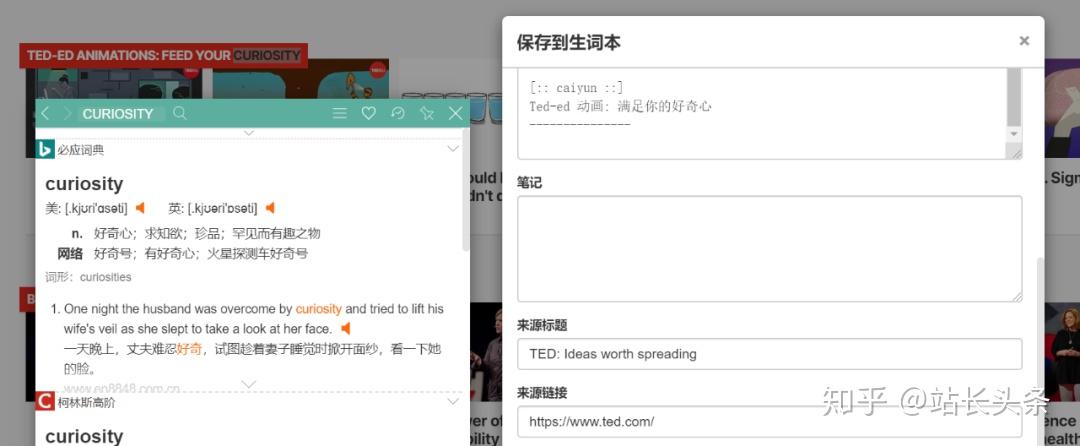Click the word form curiosities
1080x446 pixels.
point(105,277)
